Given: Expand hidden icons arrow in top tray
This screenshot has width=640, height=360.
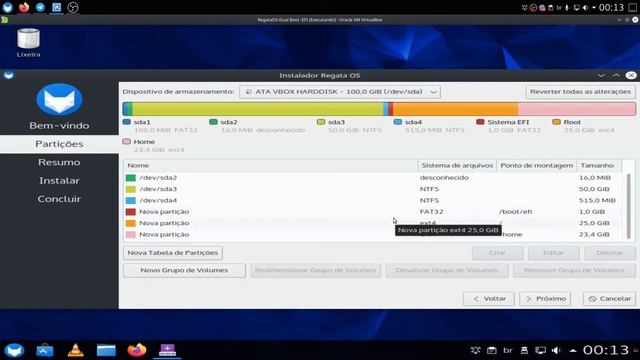Looking at the screenshot, I should [x=594, y=8].
